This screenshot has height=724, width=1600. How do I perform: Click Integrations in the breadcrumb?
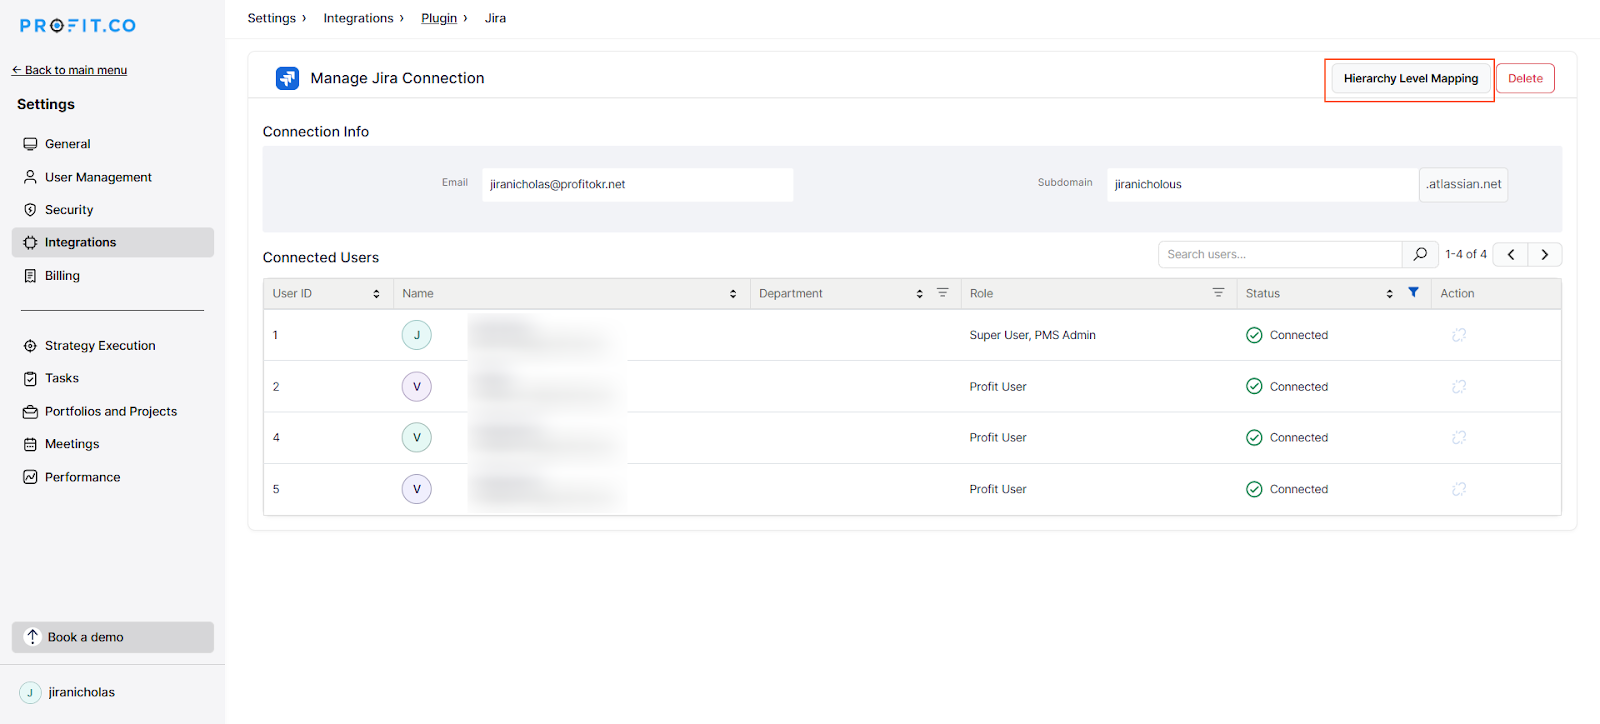pos(358,18)
